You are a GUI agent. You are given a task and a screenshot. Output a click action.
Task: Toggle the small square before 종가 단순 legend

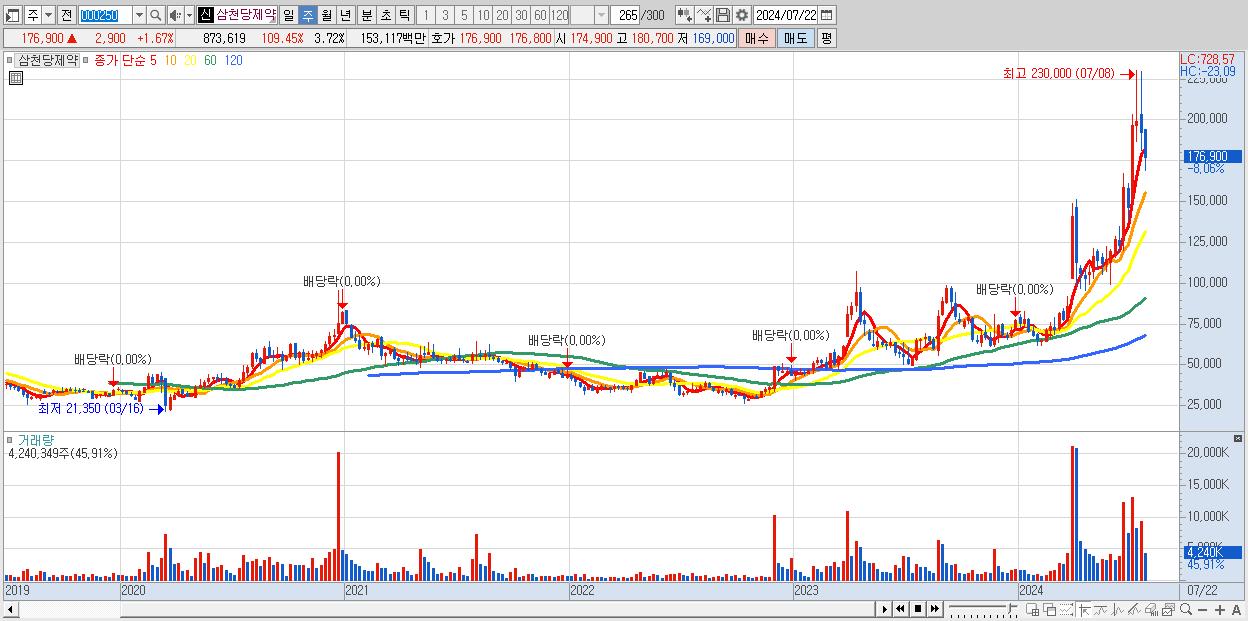click(x=85, y=60)
